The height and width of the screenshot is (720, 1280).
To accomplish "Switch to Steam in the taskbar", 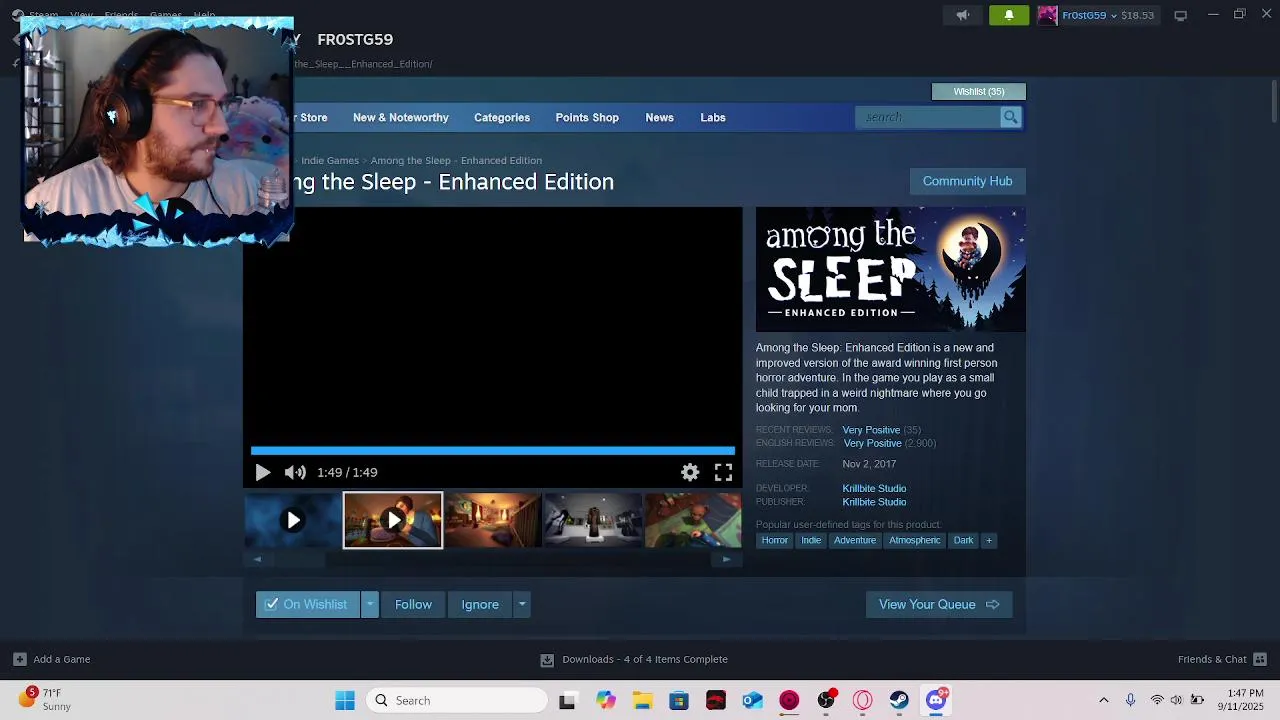I will point(899,700).
